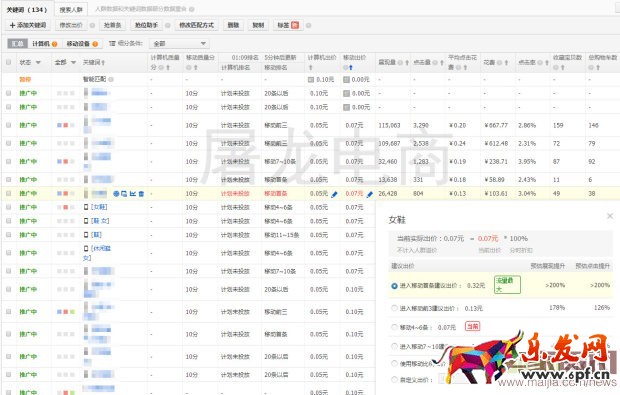Image resolution: width=620 pixels, height=395 pixels.
Task: Click the 暂停 status of 智能匹配 row
Action: point(25,79)
